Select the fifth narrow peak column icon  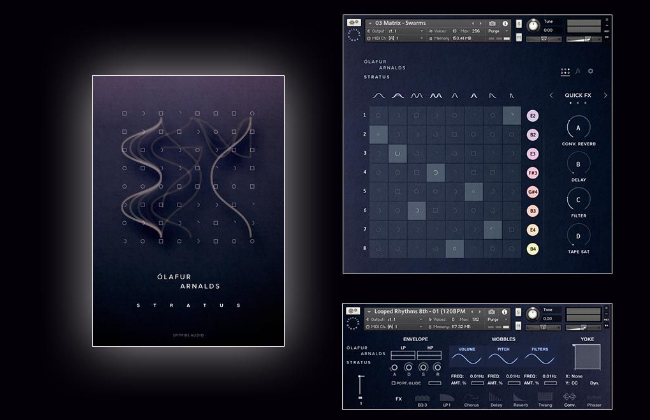pyautogui.click(x=455, y=96)
